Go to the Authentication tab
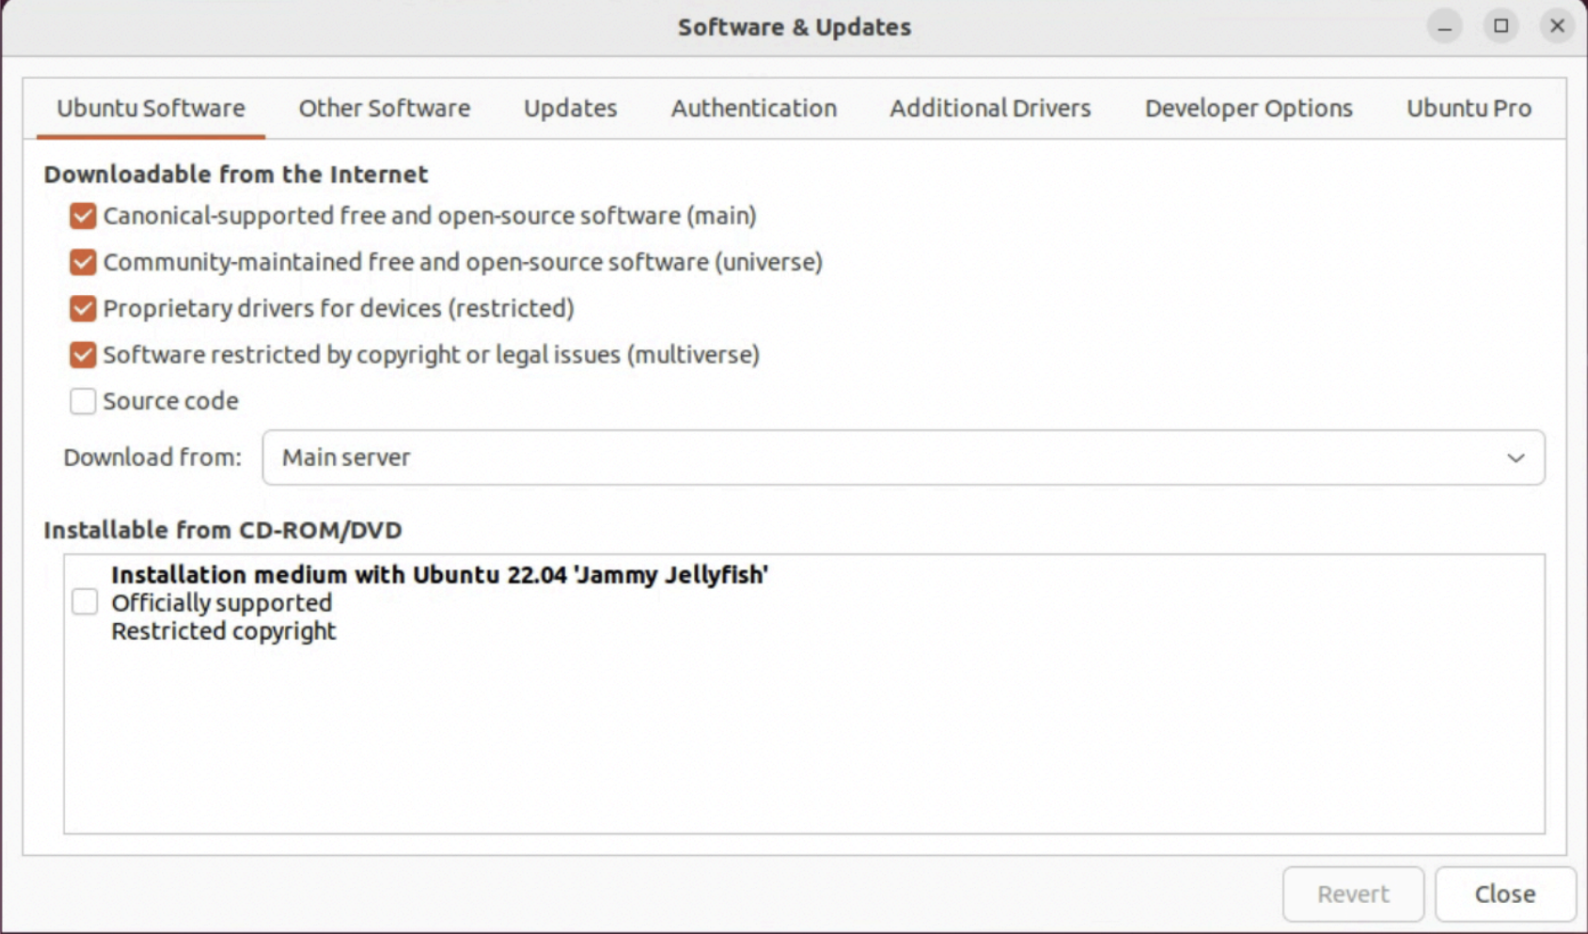This screenshot has width=1588, height=934. (753, 108)
